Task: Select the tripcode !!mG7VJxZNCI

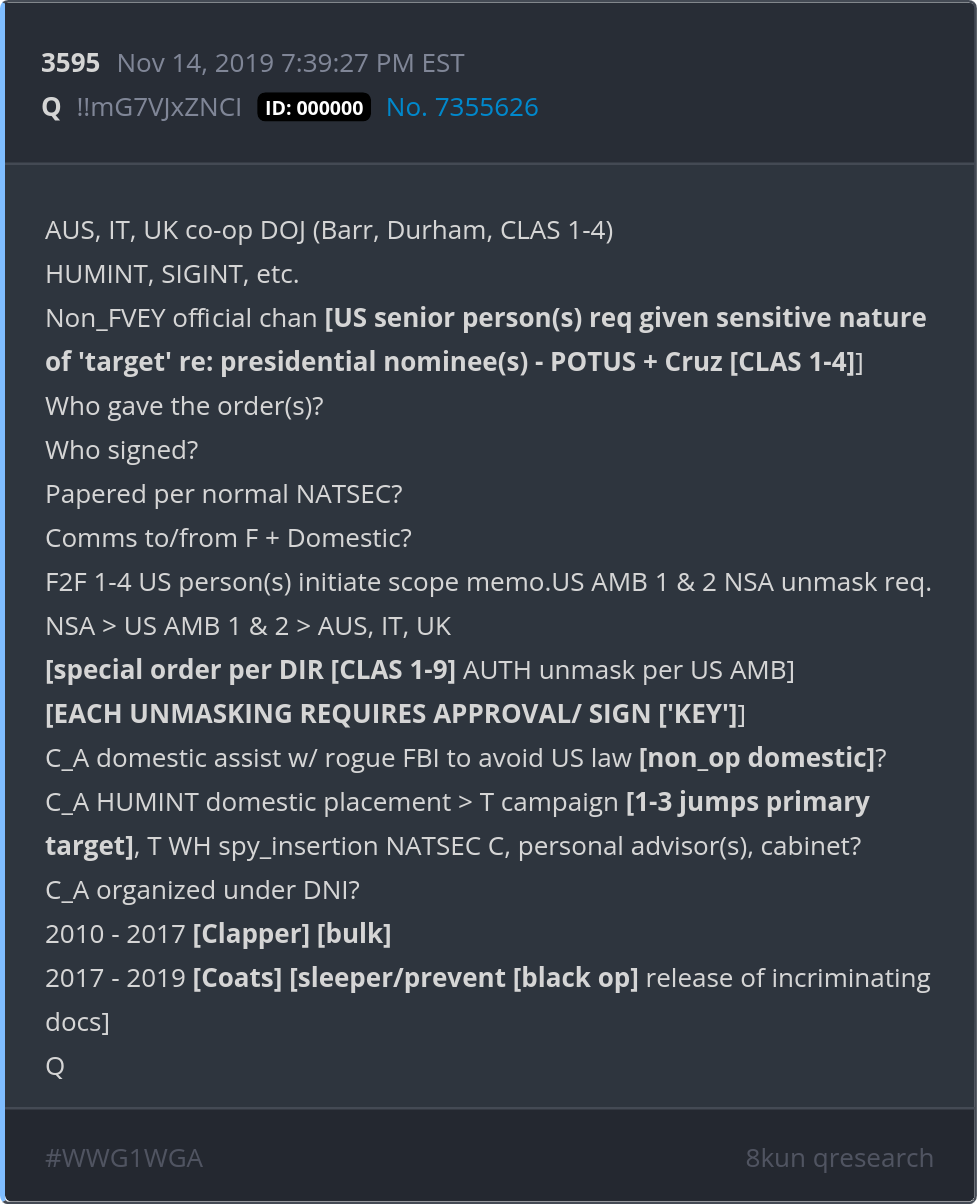Action: [x=159, y=107]
